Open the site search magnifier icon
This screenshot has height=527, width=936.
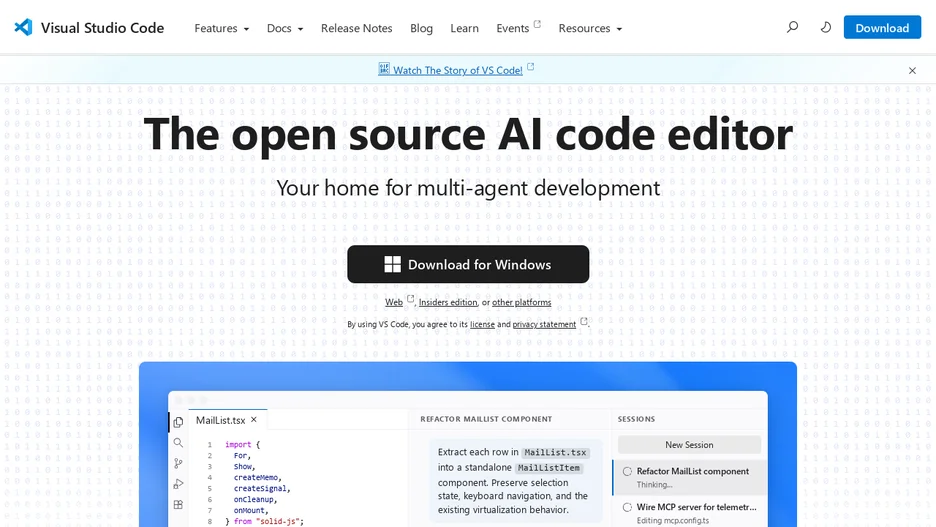coord(792,27)
